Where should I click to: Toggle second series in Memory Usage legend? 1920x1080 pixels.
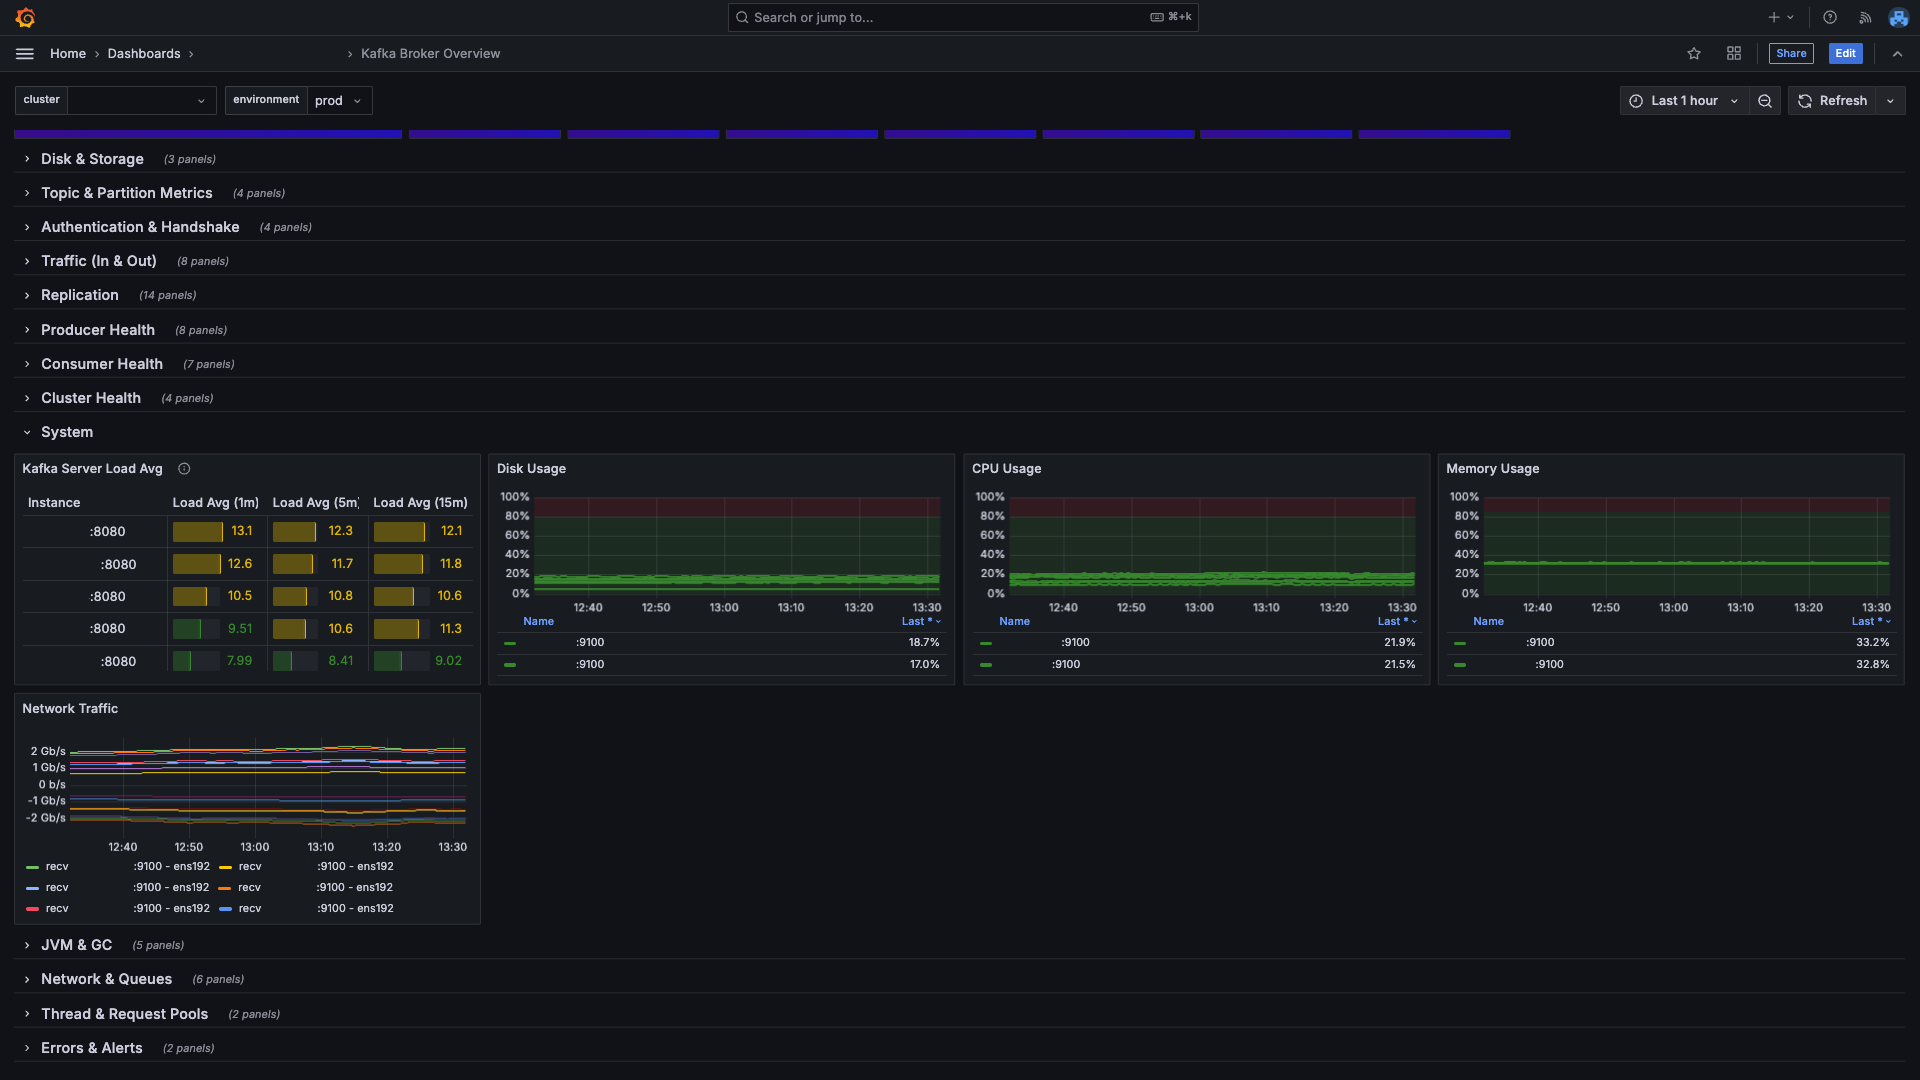click(1549, 665)
